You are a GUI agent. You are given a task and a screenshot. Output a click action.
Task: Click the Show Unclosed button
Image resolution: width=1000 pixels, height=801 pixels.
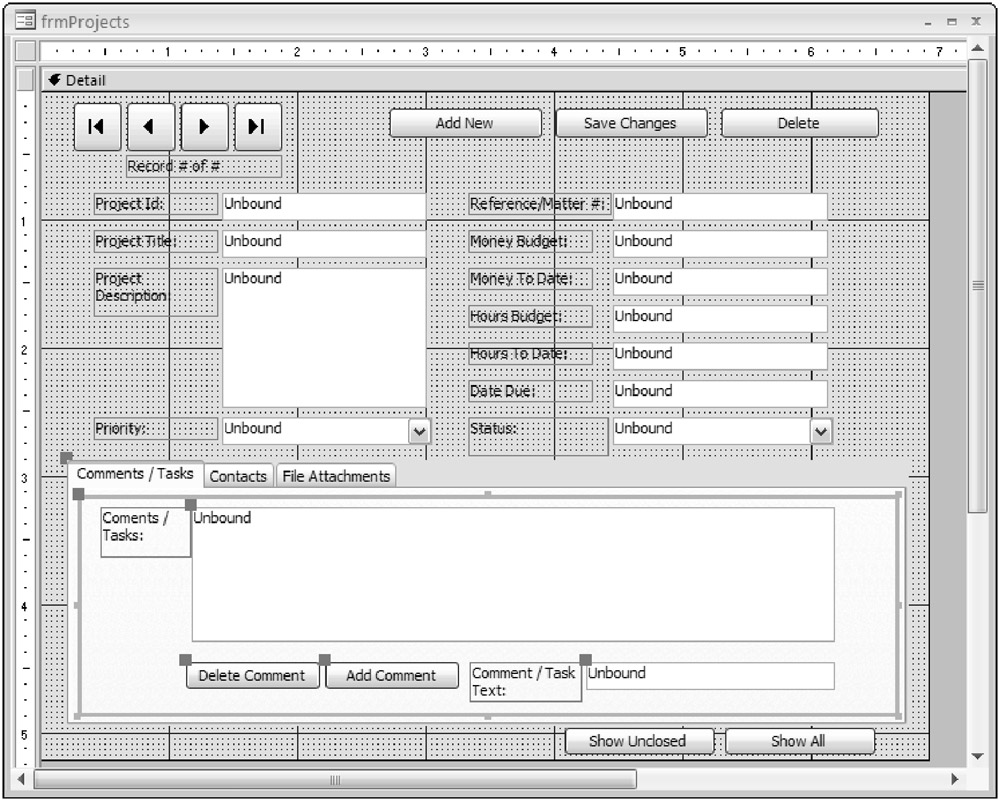638,741
